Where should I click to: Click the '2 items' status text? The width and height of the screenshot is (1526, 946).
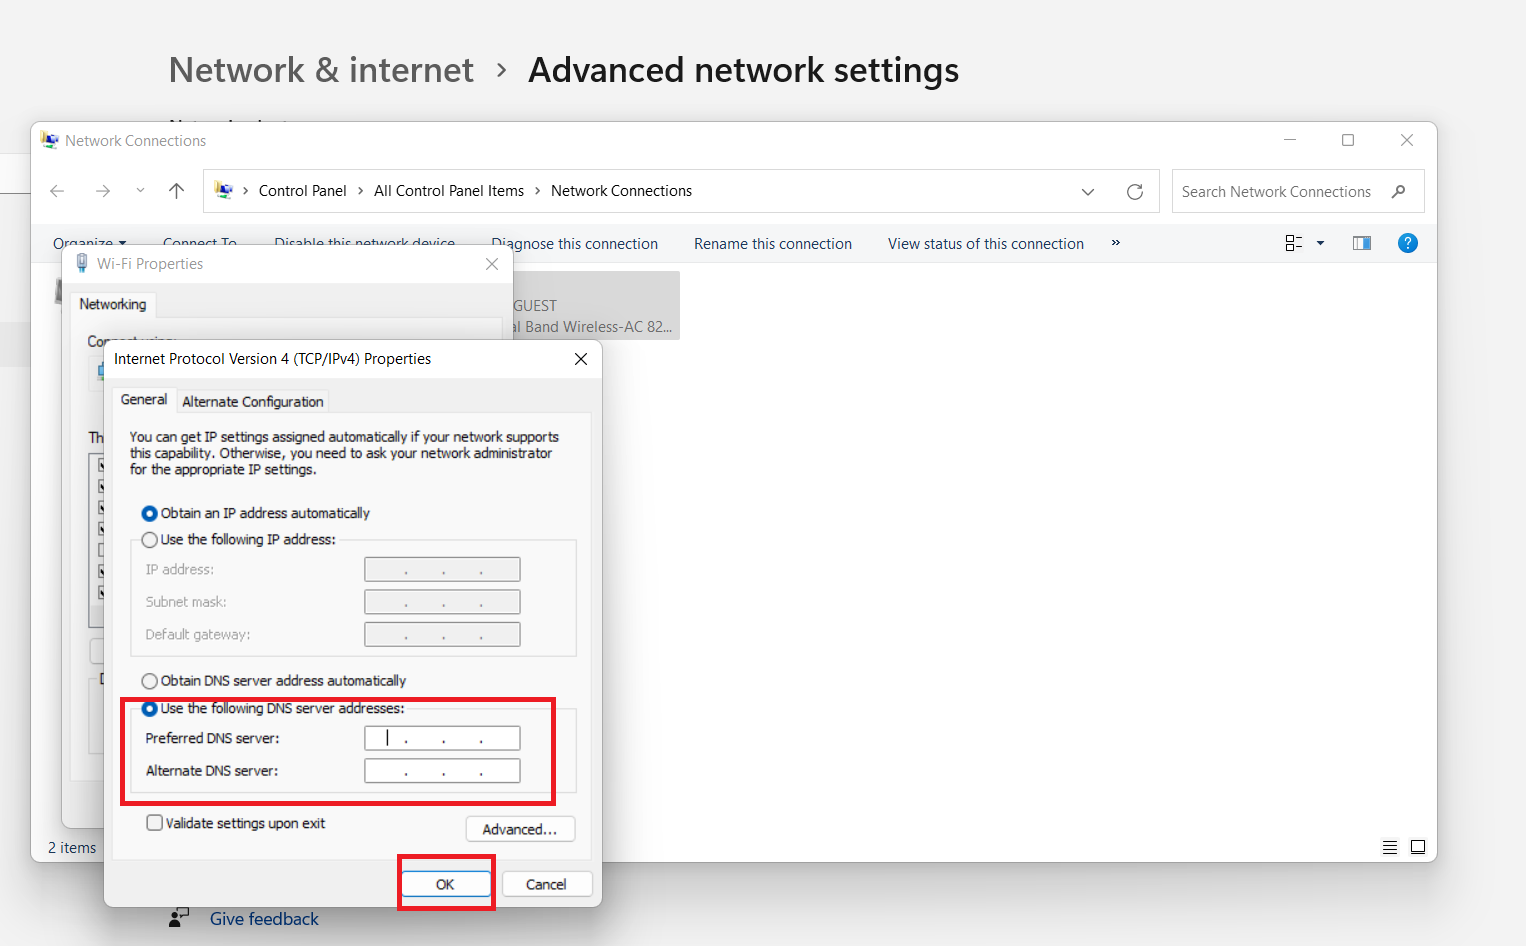click(72, 847)
